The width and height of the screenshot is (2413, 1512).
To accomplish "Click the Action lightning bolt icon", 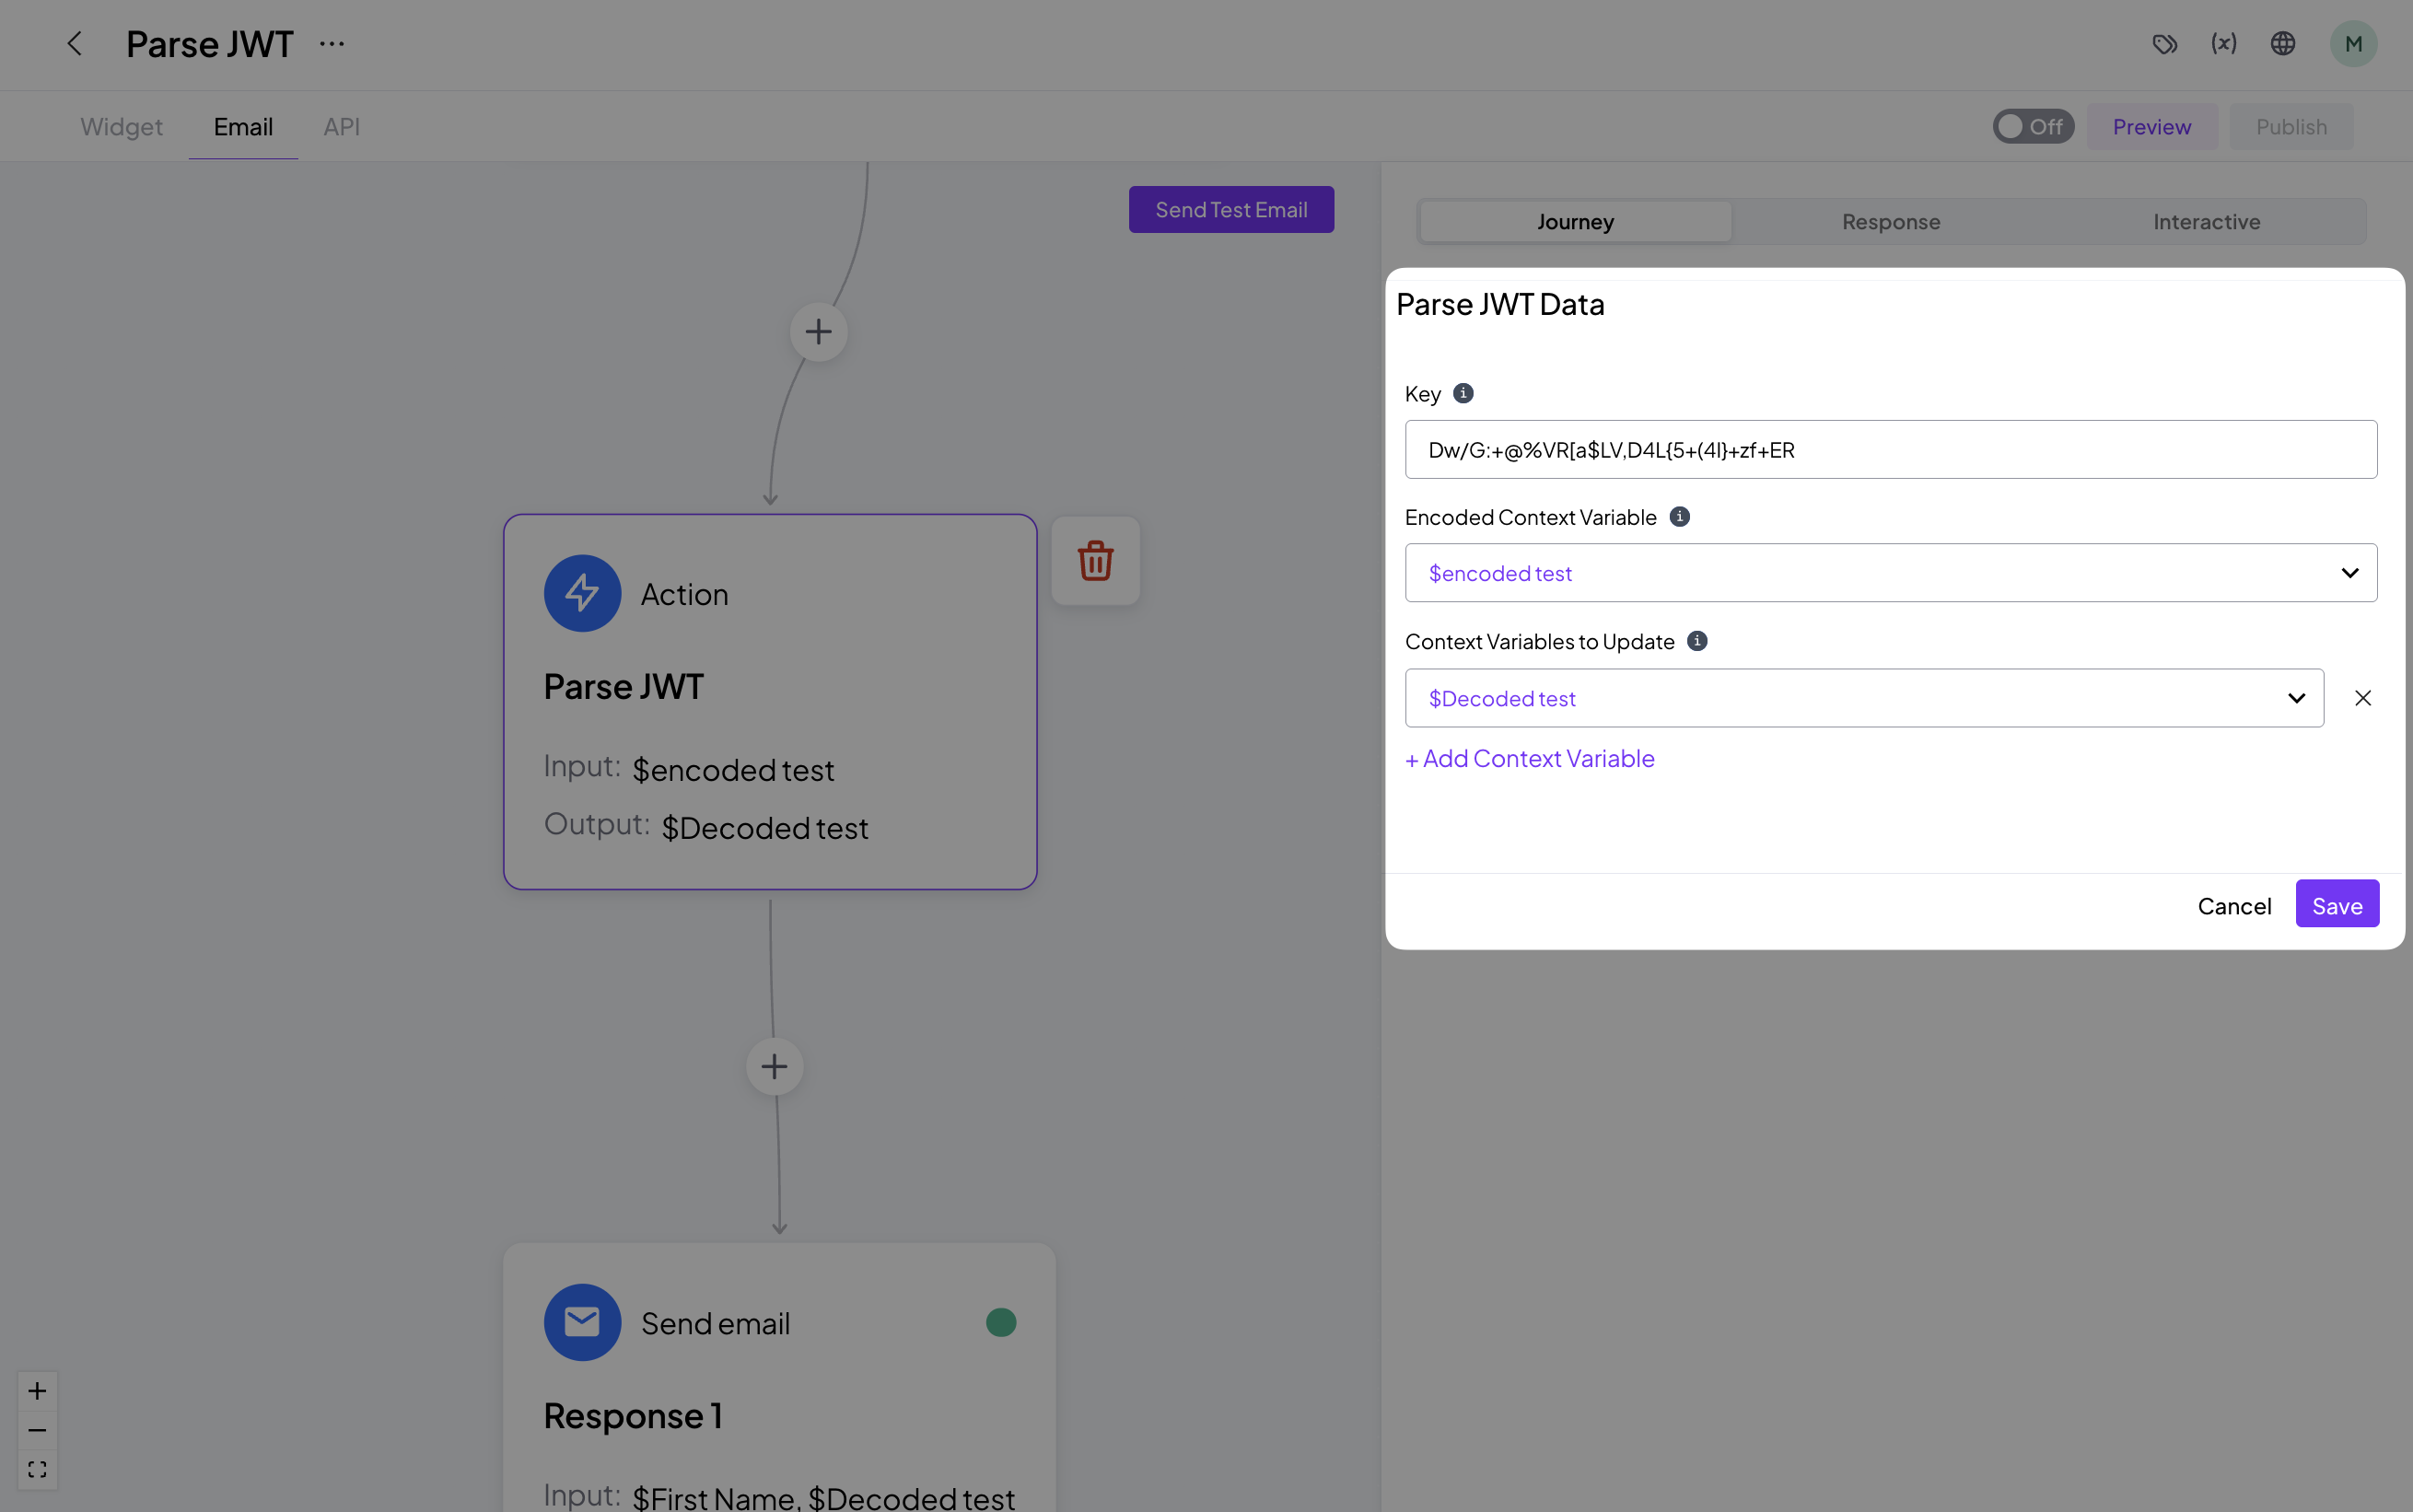I will [x=582, y=594].
